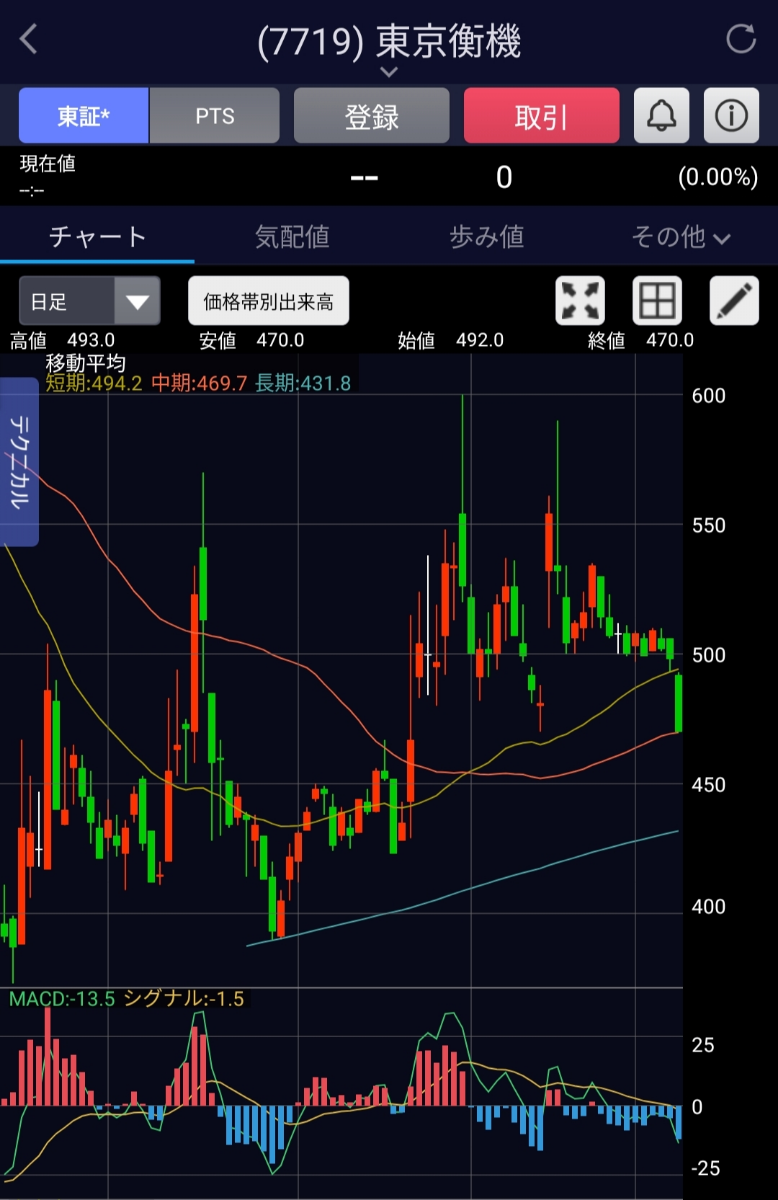Image resolution: width=778 pixels, height=1200 pixels.
Task: Open その他 dropdown tab
Action: 681,237
